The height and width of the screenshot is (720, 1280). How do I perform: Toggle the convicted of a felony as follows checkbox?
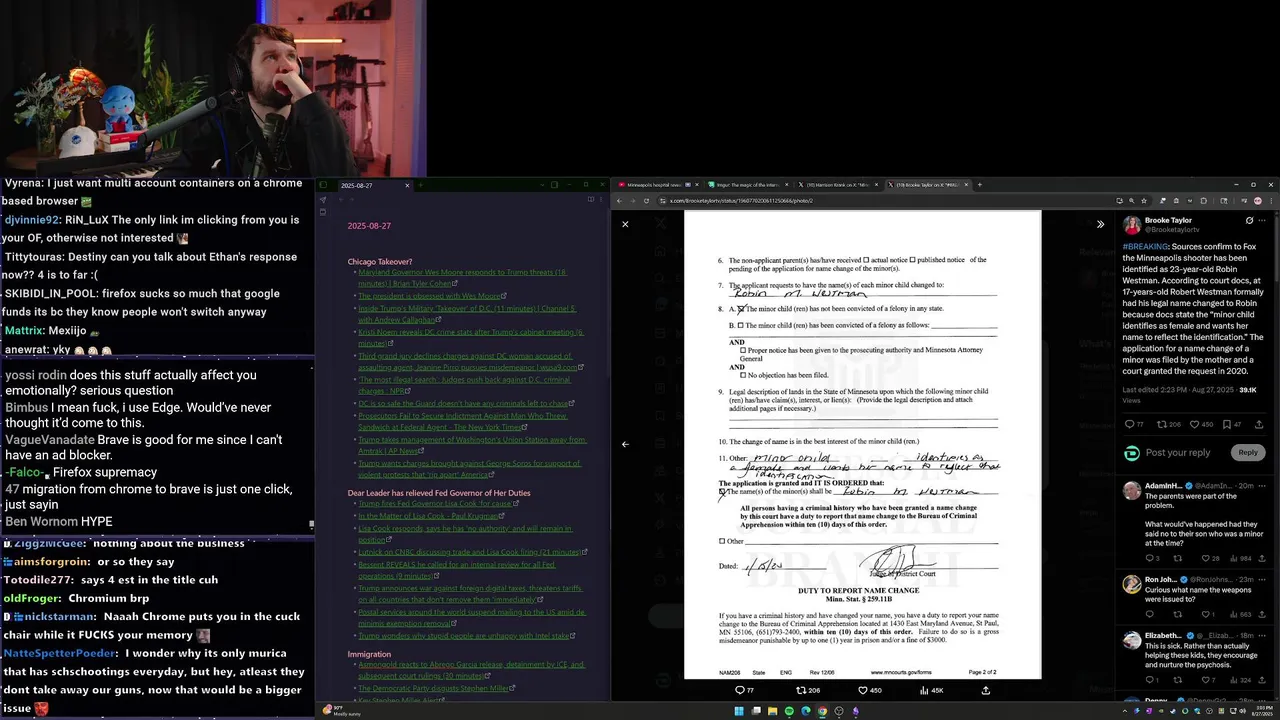741,325
